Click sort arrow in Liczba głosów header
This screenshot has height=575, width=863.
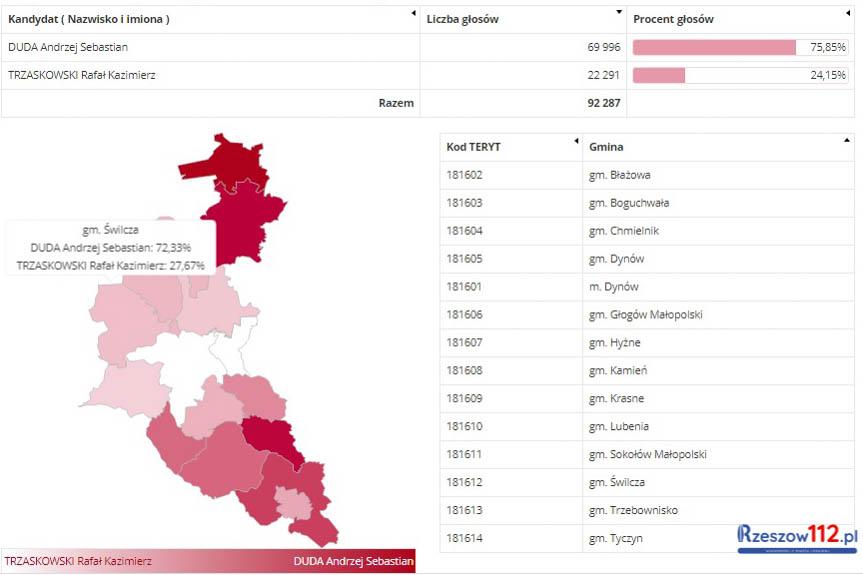point(620,13)
